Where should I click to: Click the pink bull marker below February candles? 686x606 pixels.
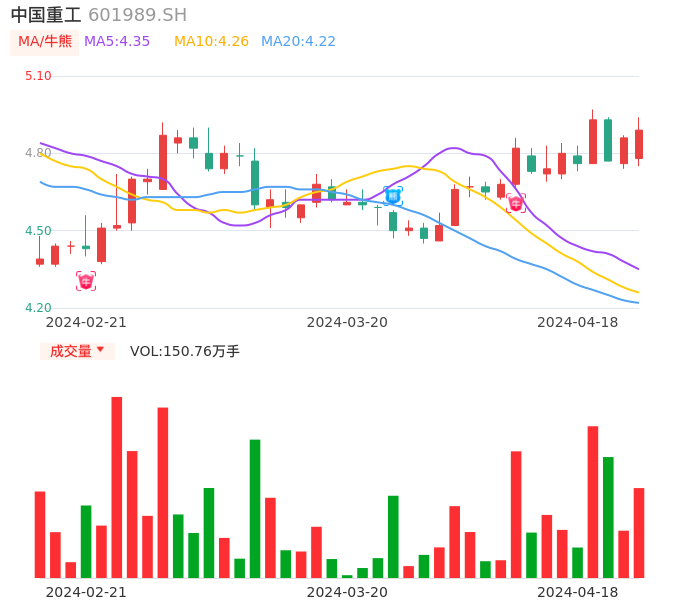tap(86, 281)
